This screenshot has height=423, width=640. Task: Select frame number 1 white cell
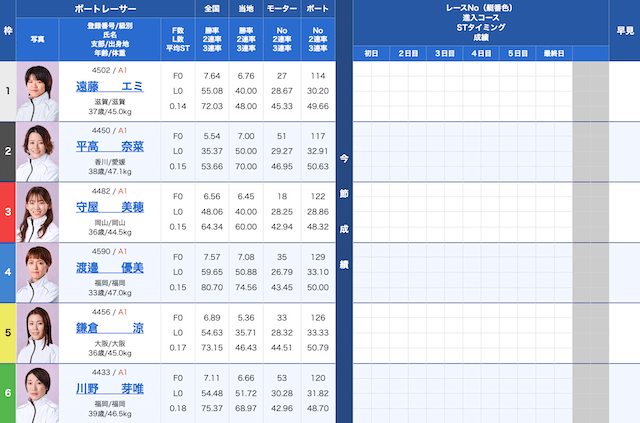pos(8,91)
